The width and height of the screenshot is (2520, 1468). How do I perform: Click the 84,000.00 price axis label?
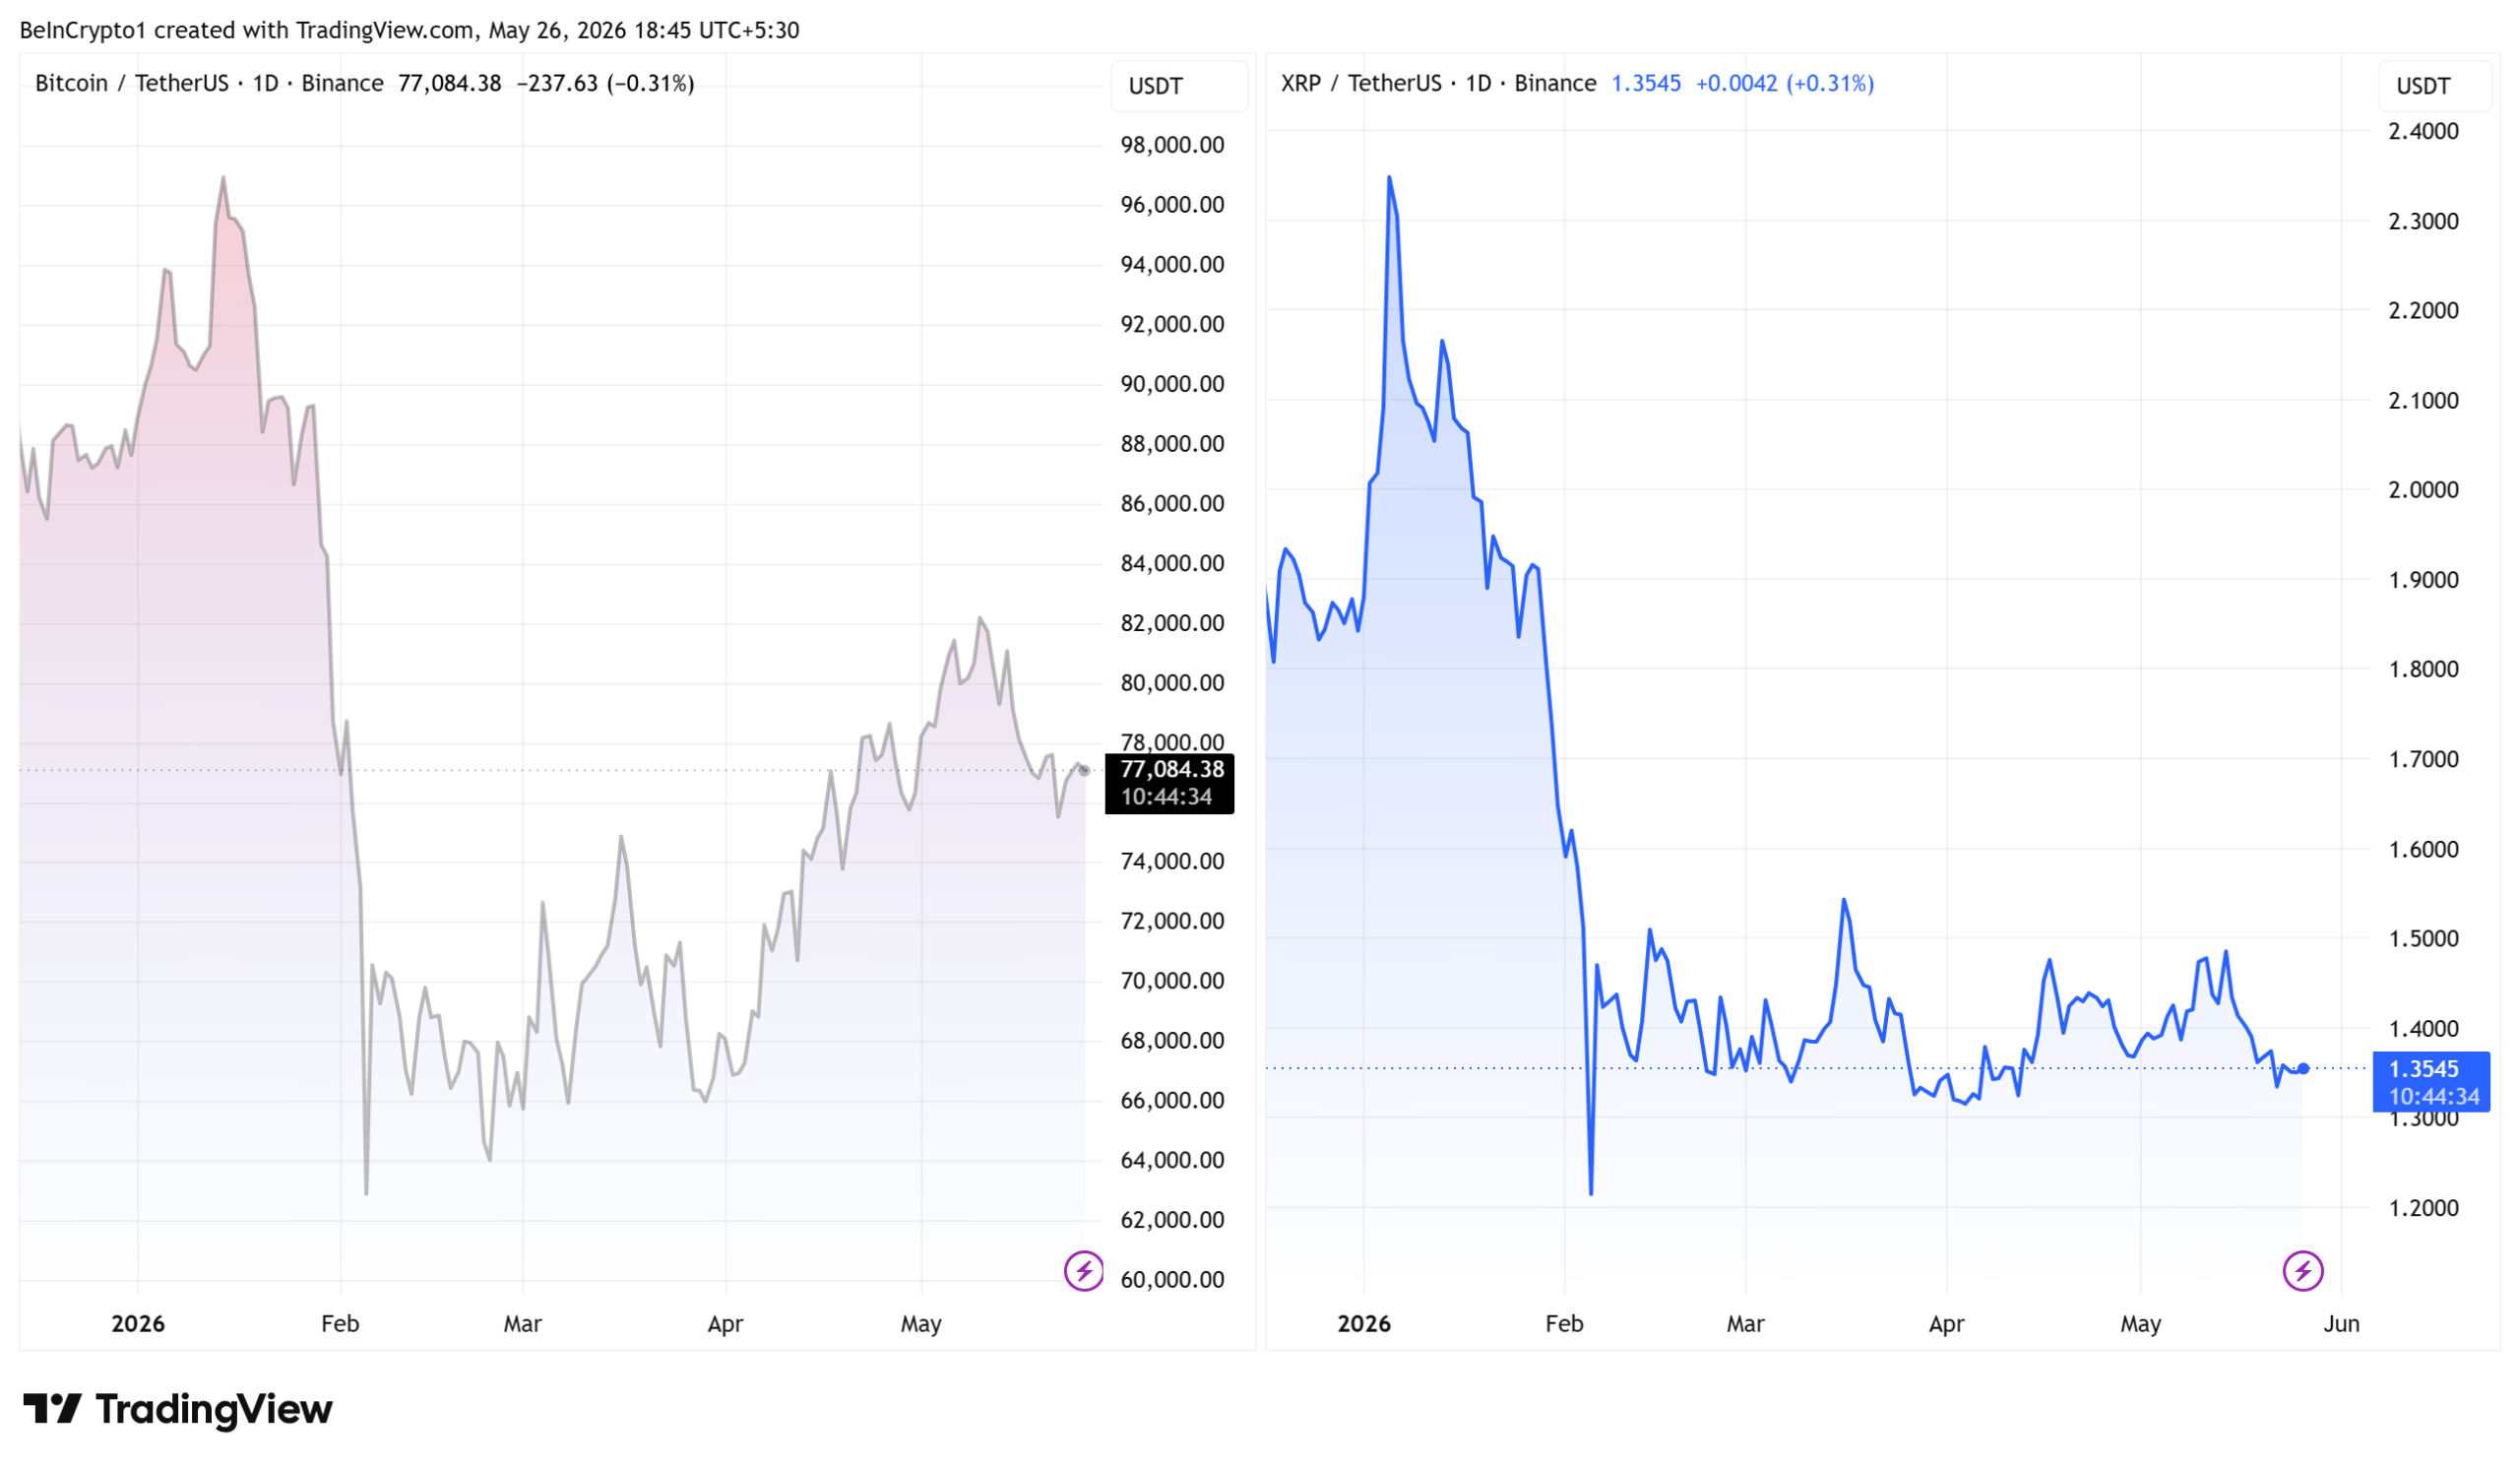[1172, 563]
